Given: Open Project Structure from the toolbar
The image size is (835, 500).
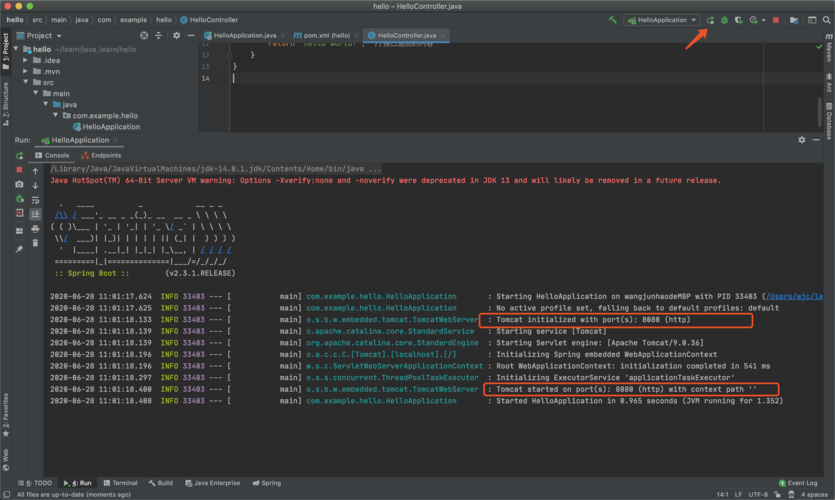Looking at the screenshot, I should (794, 20).
